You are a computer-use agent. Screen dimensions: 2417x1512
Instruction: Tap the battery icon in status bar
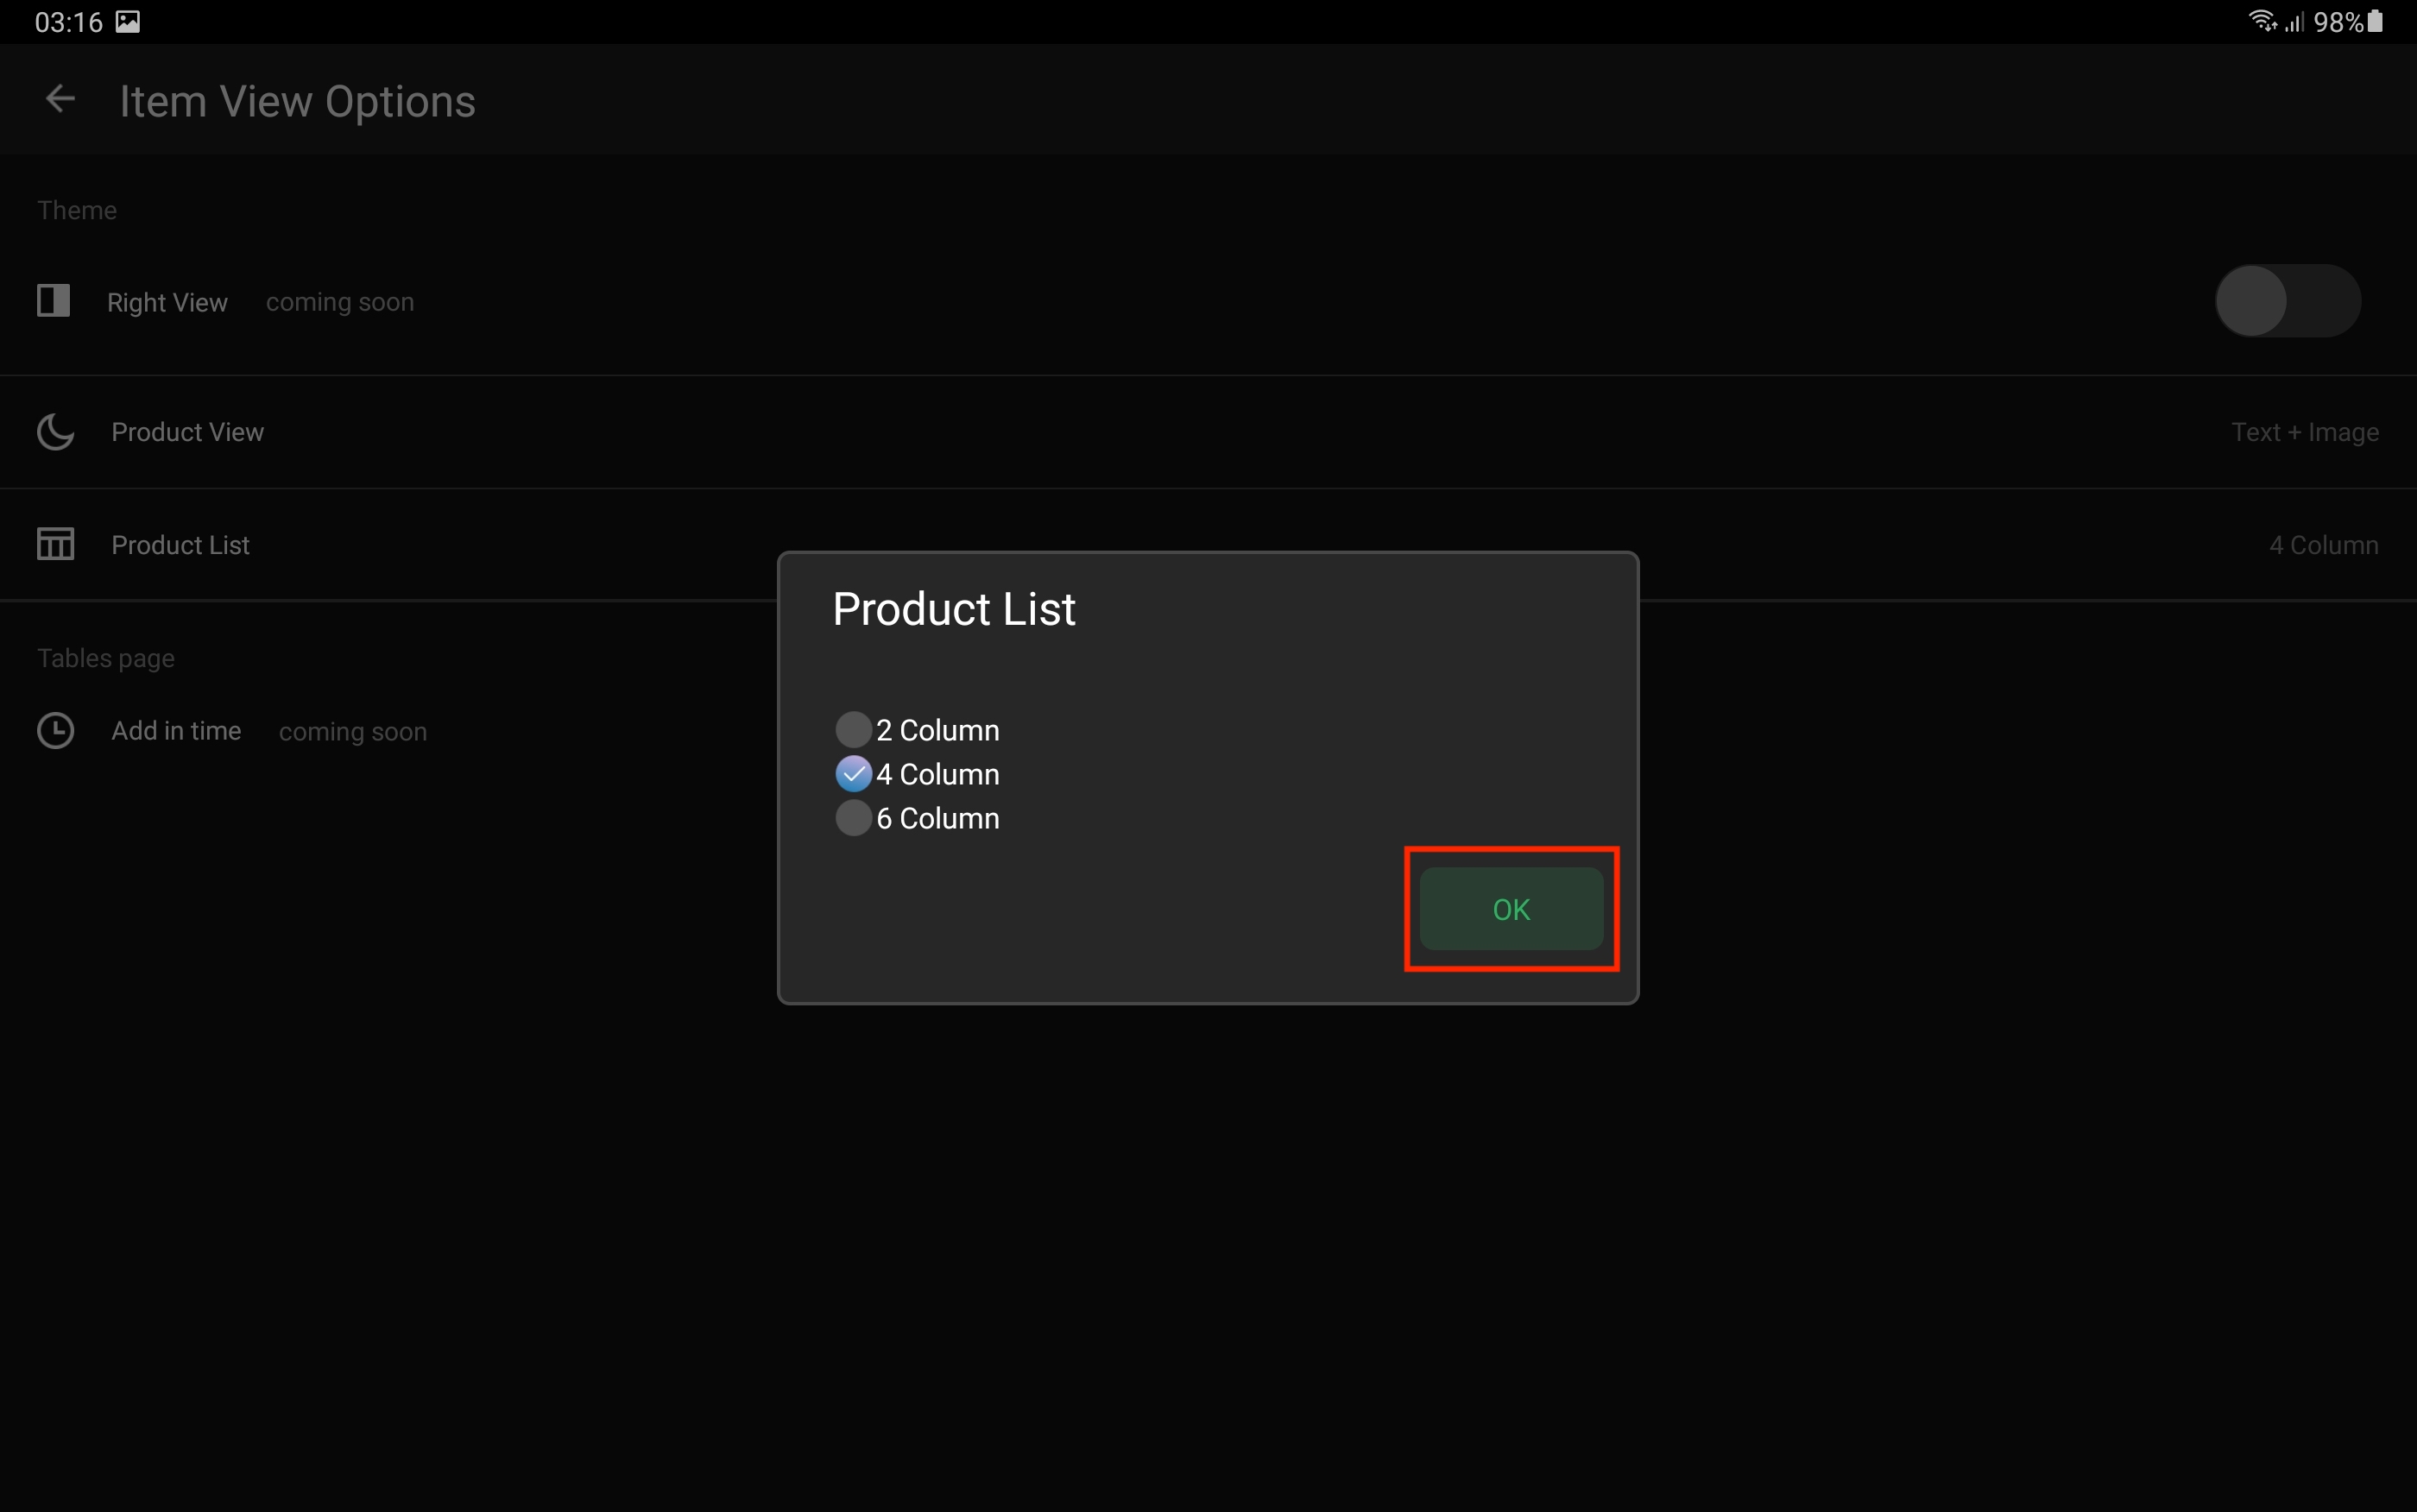click(x=2375, y=21)
